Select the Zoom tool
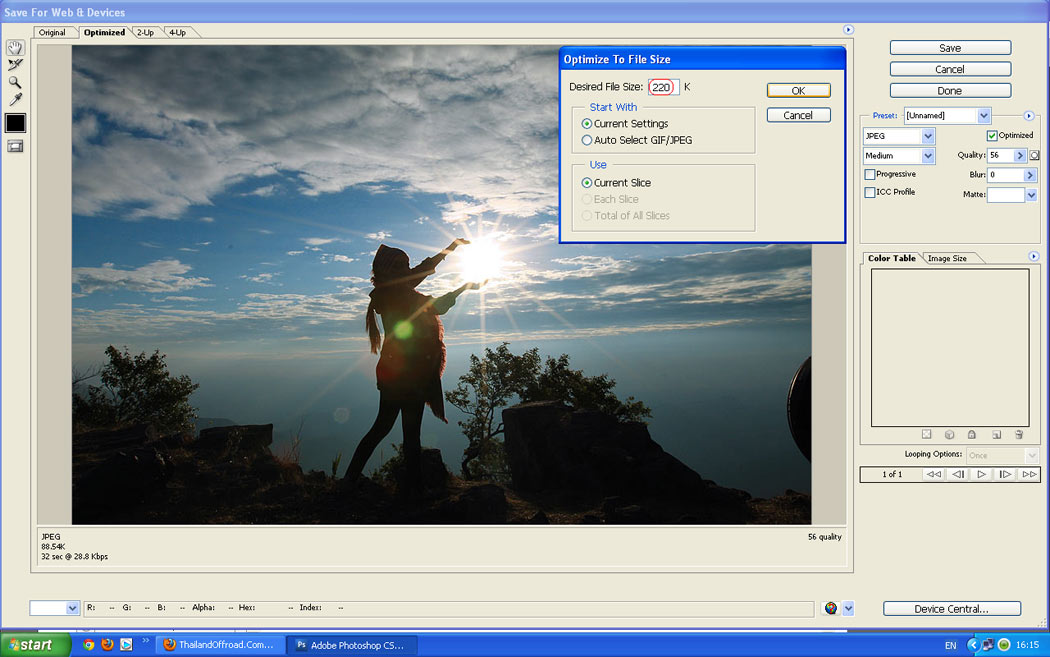 [15, 82]
